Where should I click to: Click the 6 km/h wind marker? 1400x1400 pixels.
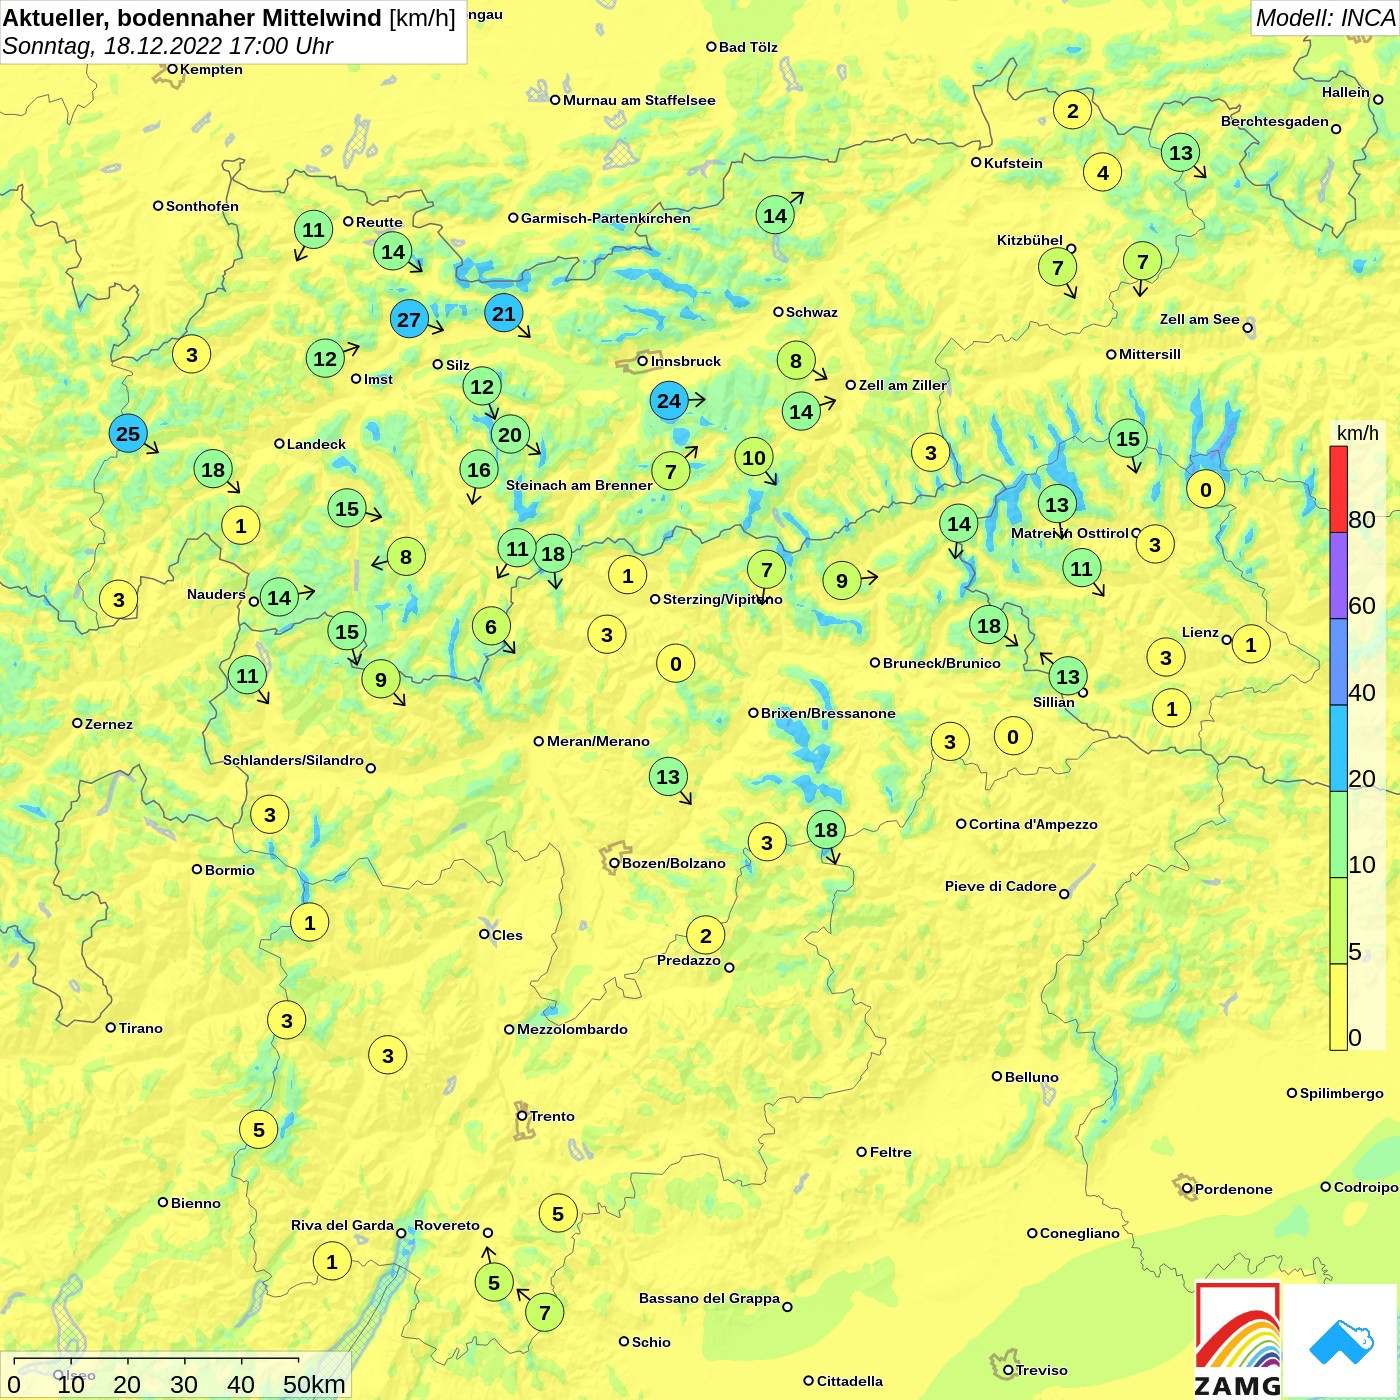pos(491,627)
